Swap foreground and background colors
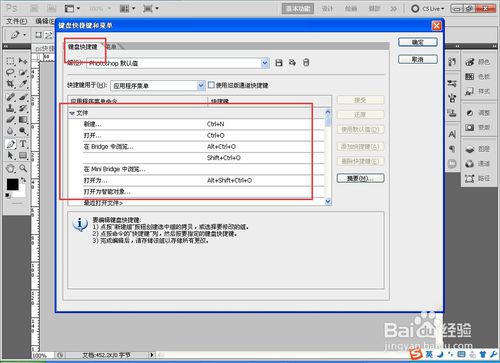500x363 pixels. coord(23,180)
